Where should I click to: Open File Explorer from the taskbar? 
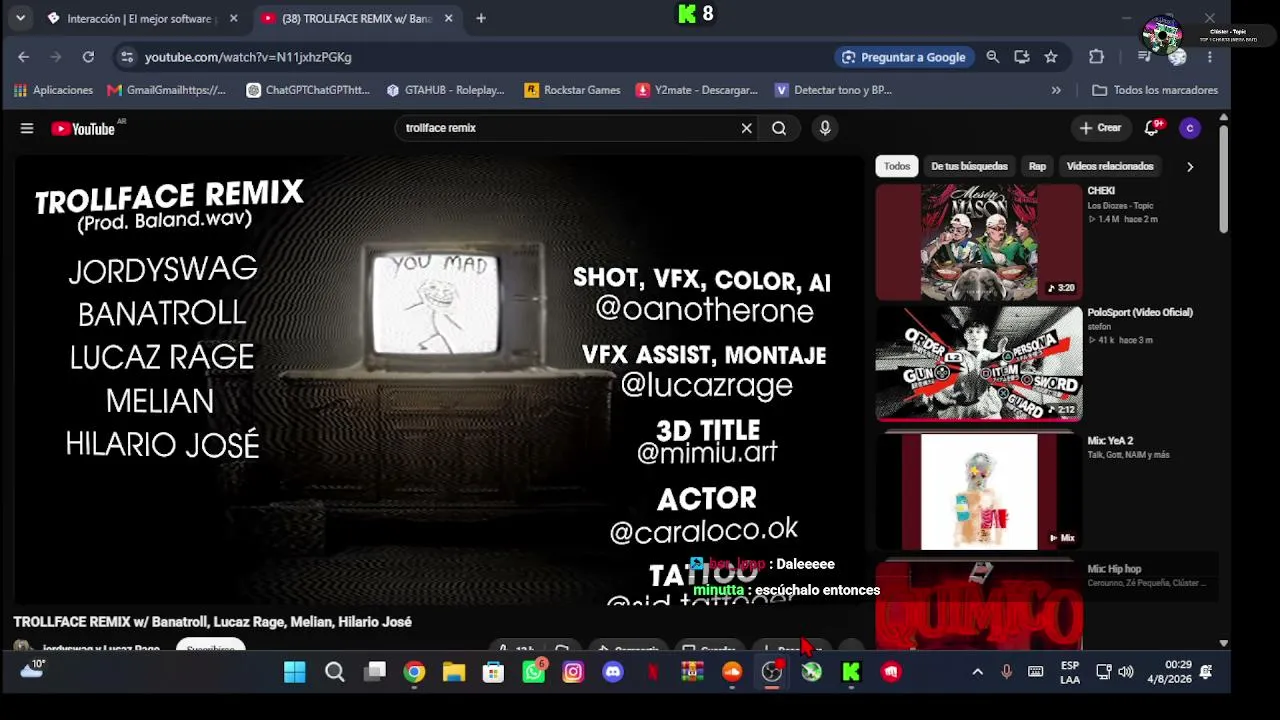454,672
